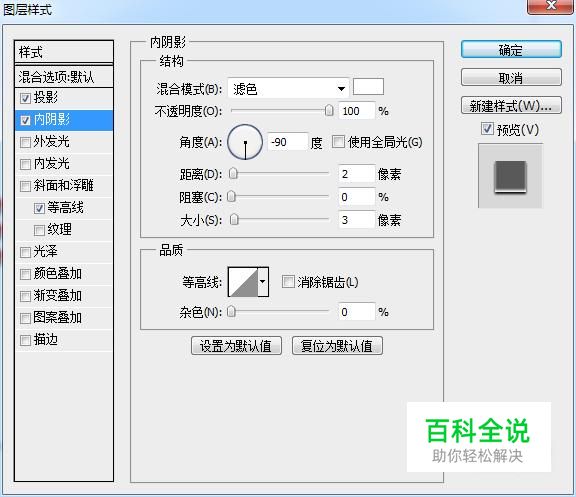Uncheck the 内阴影 checkbox
This screenshot has width=576, height=497.
click(25, 120)
